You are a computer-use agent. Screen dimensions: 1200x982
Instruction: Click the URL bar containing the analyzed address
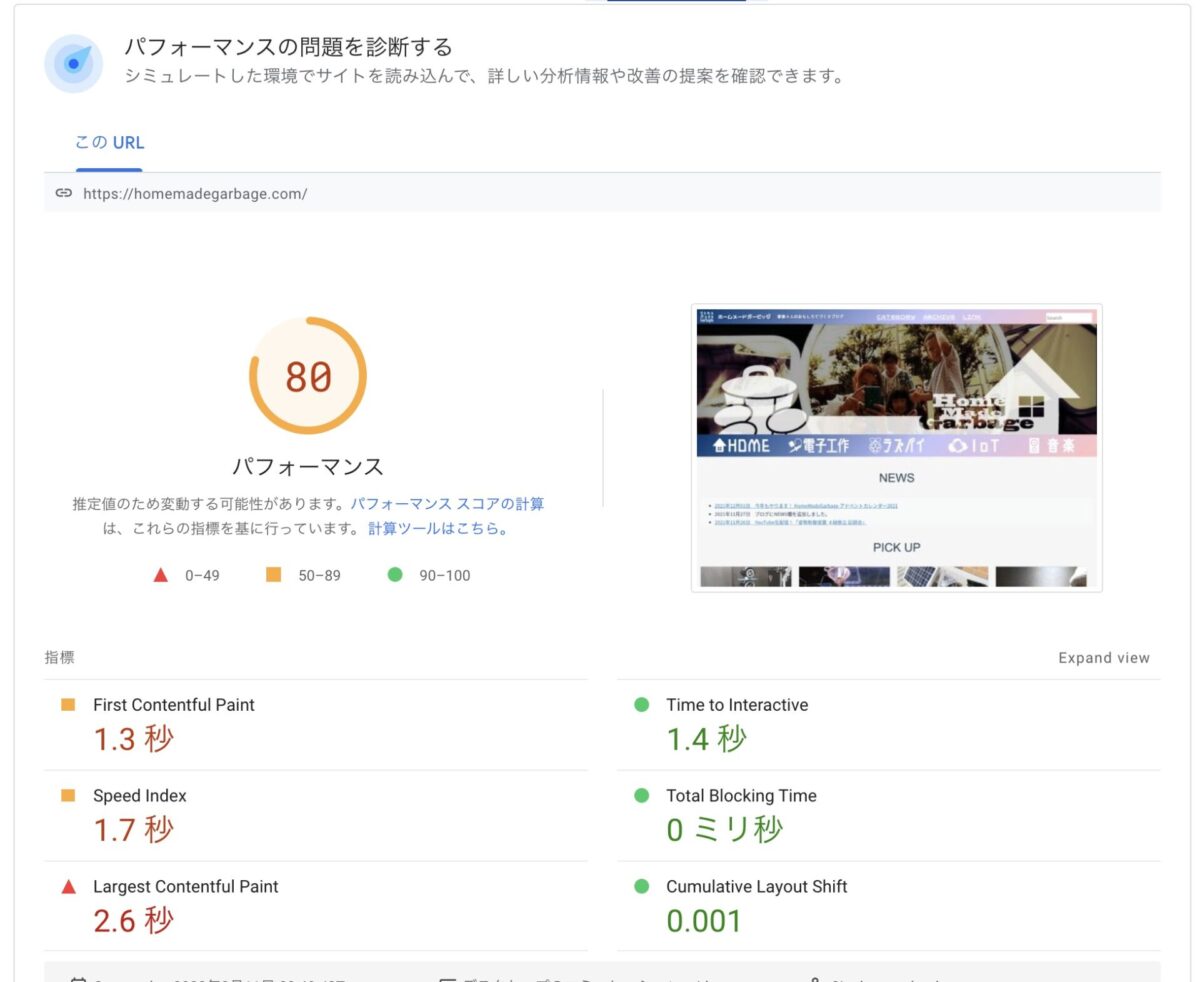point(600,193)
